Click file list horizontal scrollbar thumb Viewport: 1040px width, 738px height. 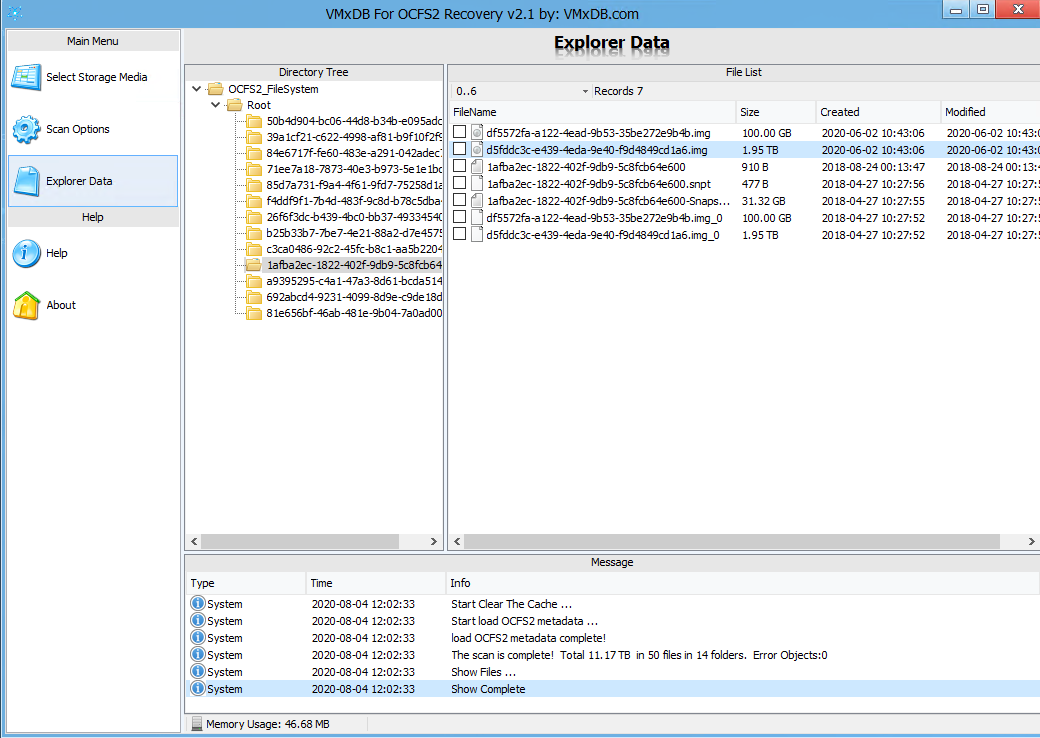click(732, 541)
